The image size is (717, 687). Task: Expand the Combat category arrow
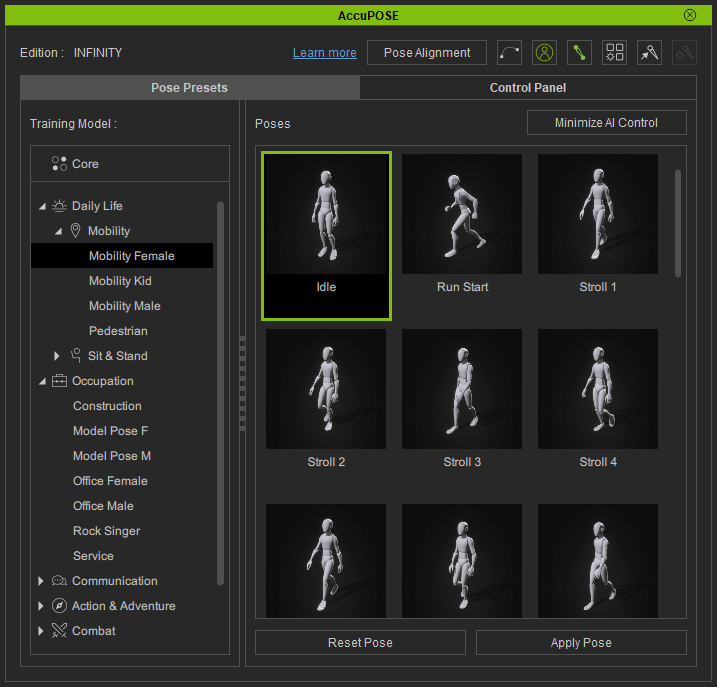pyautogui.click(x=40, y=631)
